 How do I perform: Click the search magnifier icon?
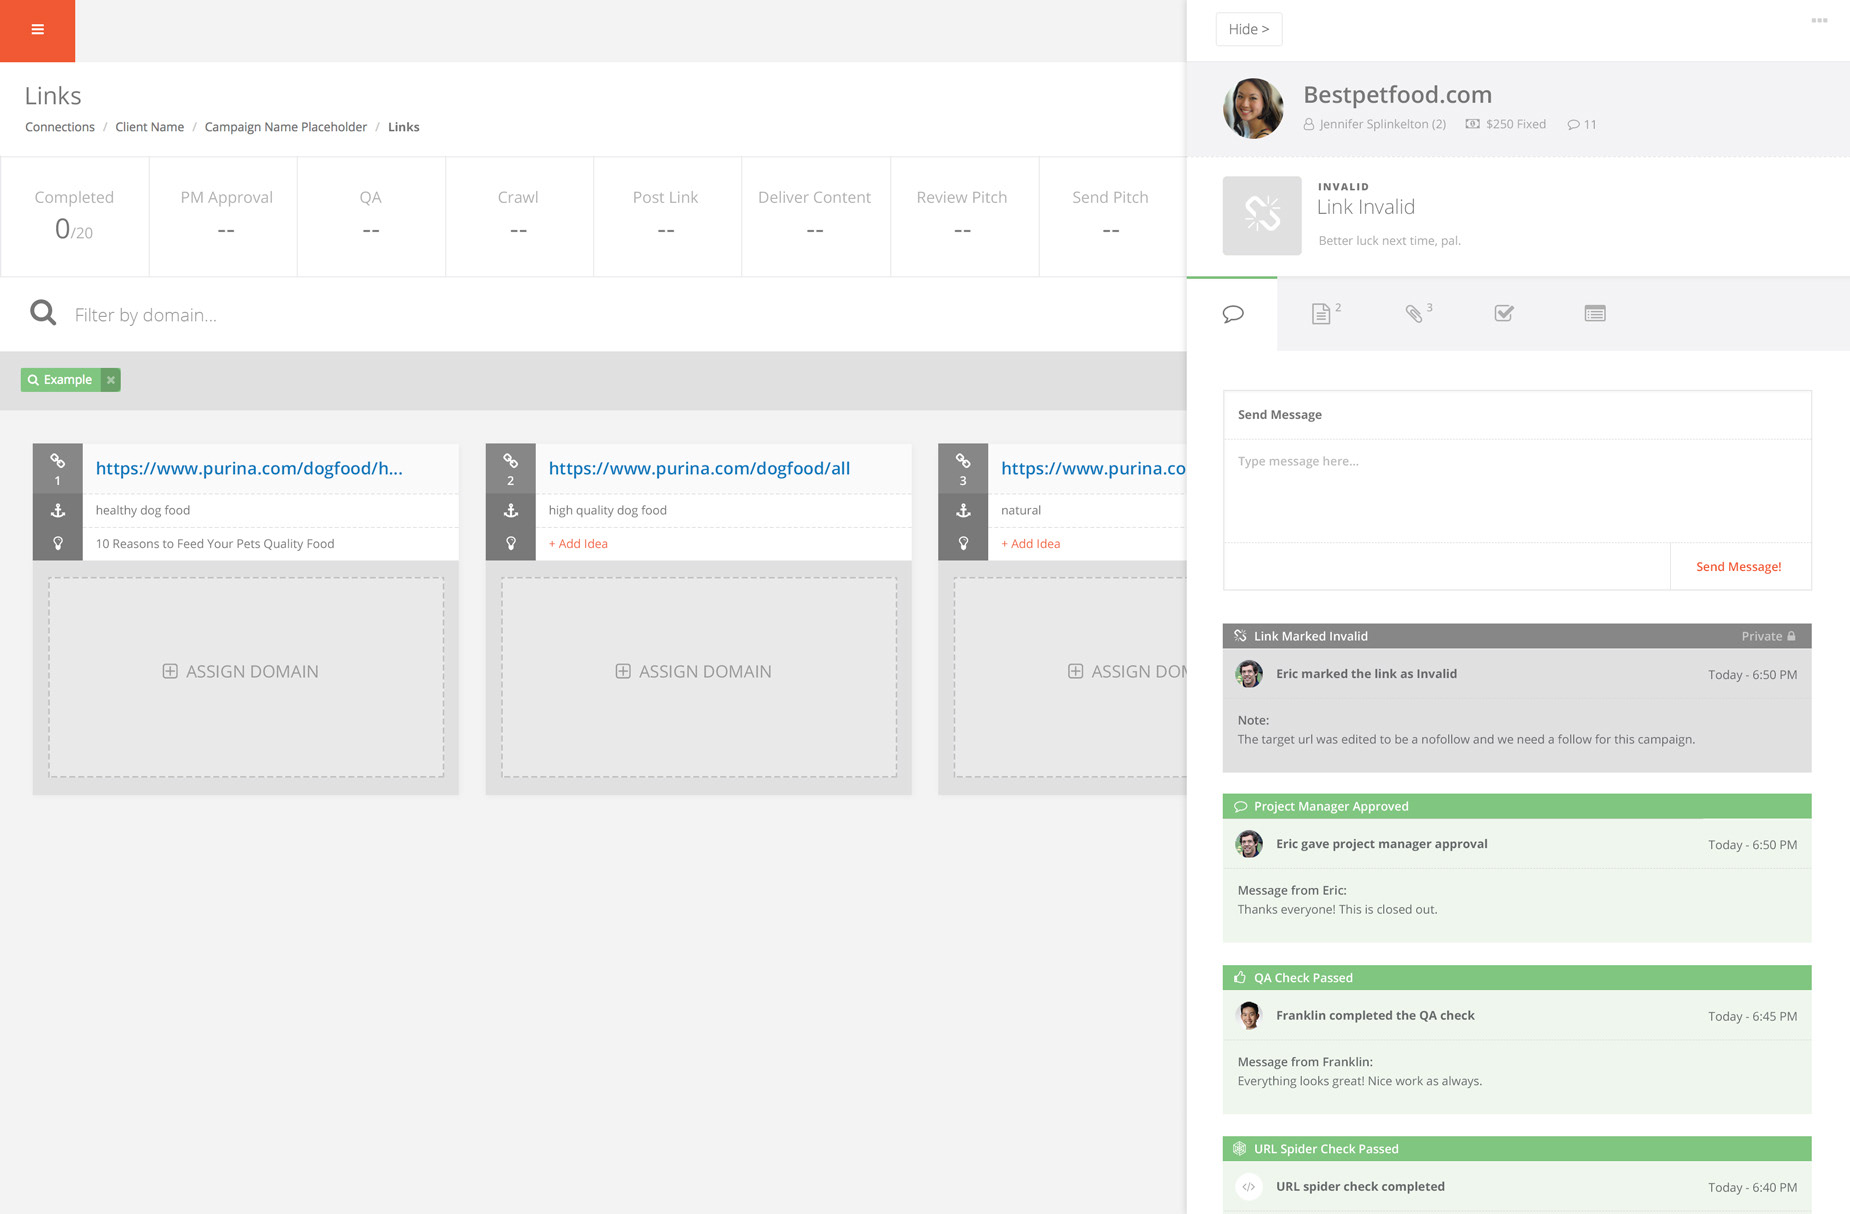coord(43,313)
